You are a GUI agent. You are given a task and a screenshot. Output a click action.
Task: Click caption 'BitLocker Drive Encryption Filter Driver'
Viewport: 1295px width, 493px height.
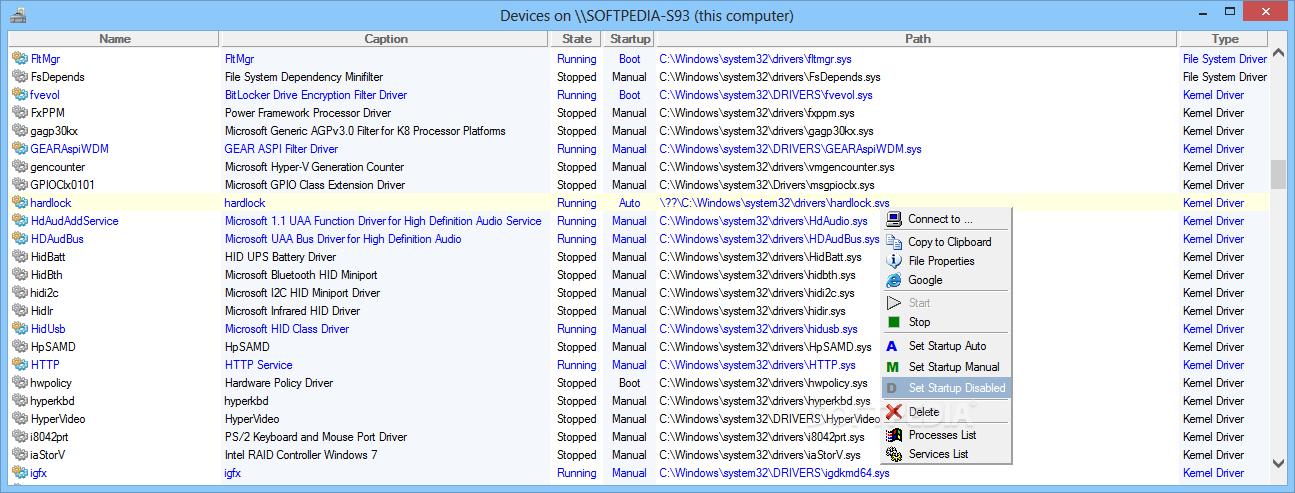coord(316,95)
